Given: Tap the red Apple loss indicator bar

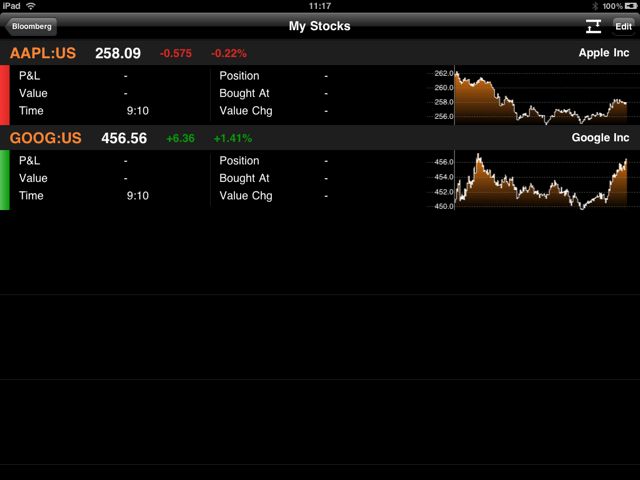Looking at the screenshot, I should point(4,95).
